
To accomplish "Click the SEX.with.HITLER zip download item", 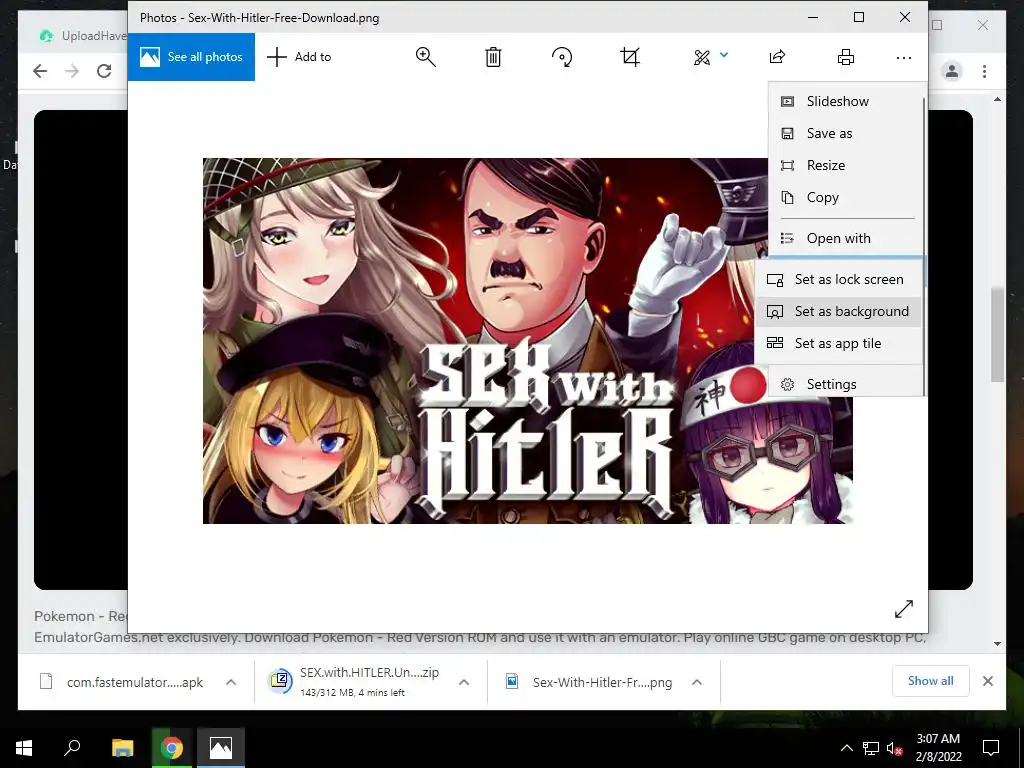I will 369,682.
